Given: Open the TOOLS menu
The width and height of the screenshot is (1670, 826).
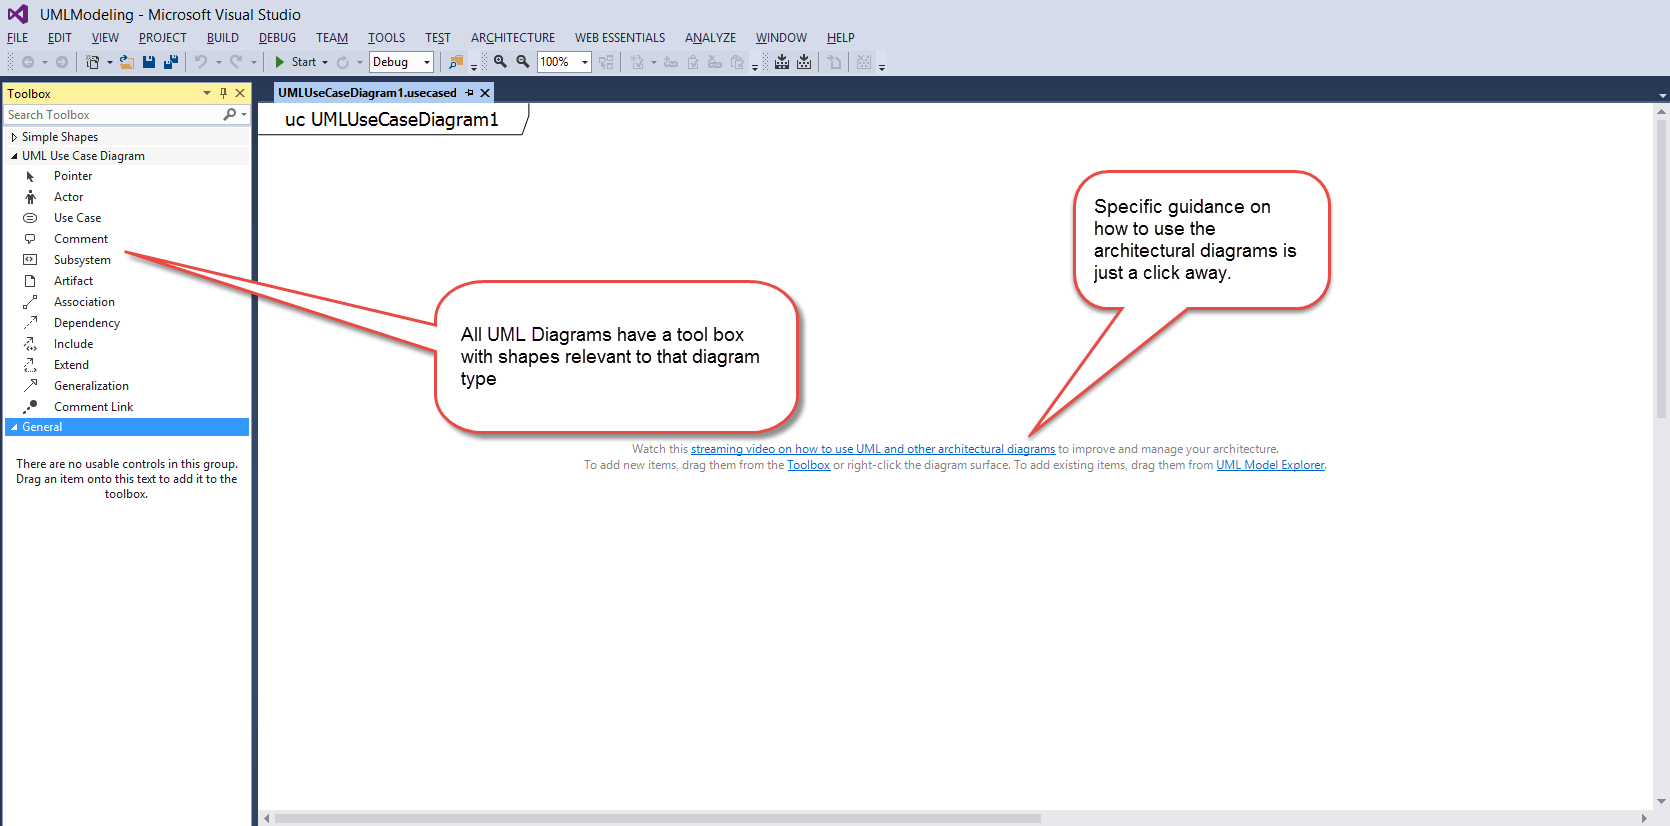Looking at the screenshot, I should point(386,38).
